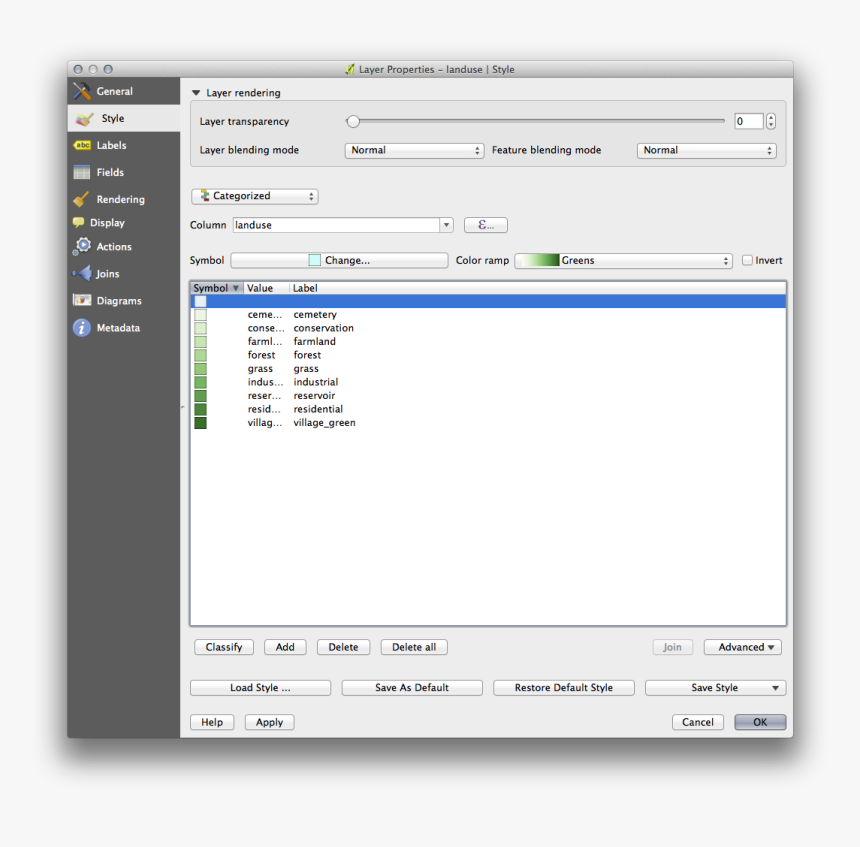This screenshot has height=847, width=860.
Task: Click the General wrench icon in sidebar
Action: tap(82, 92)
